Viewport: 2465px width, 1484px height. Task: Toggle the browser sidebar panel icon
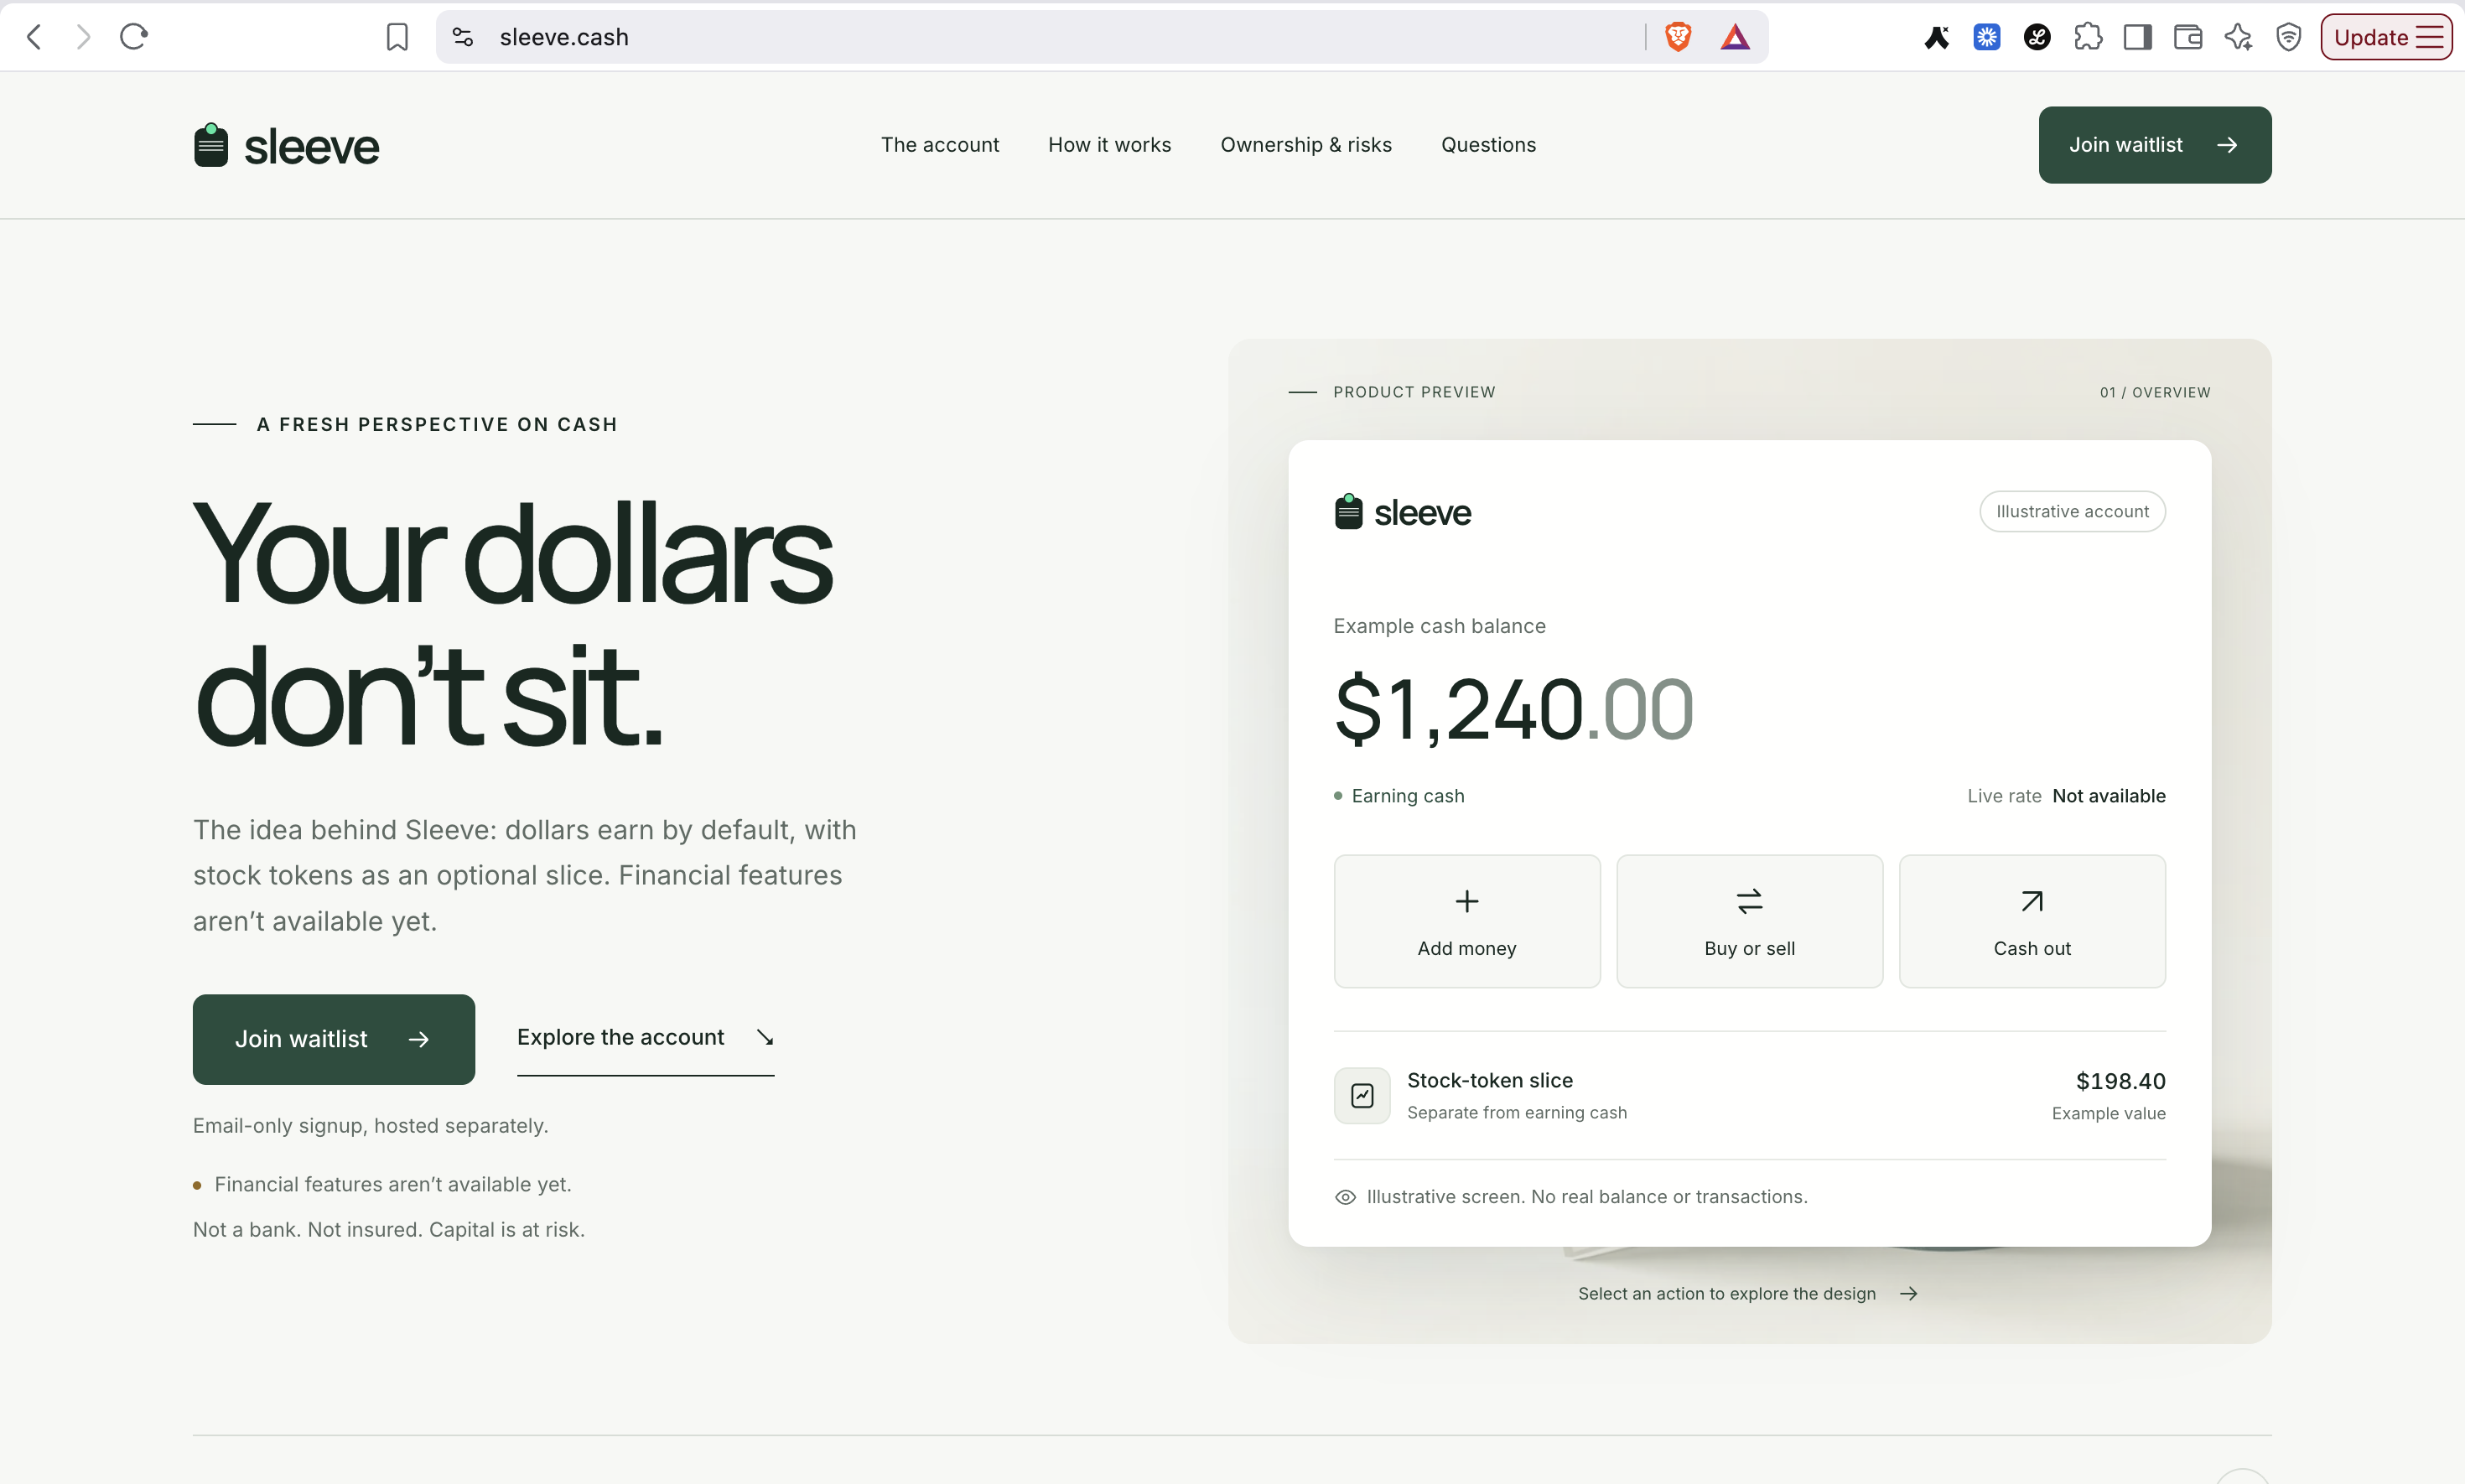pos(2138,37)
